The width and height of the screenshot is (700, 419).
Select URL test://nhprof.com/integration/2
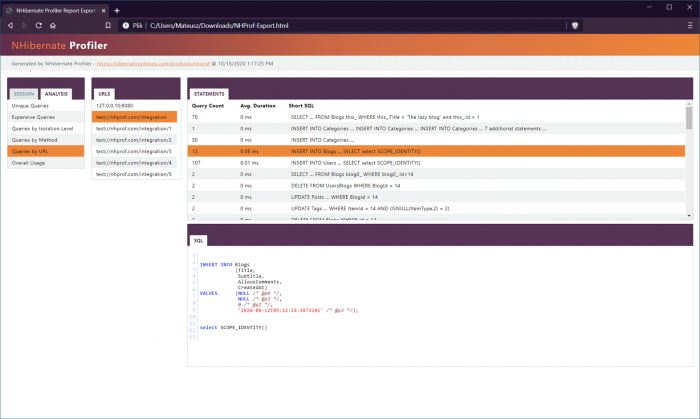click(134, 140)
